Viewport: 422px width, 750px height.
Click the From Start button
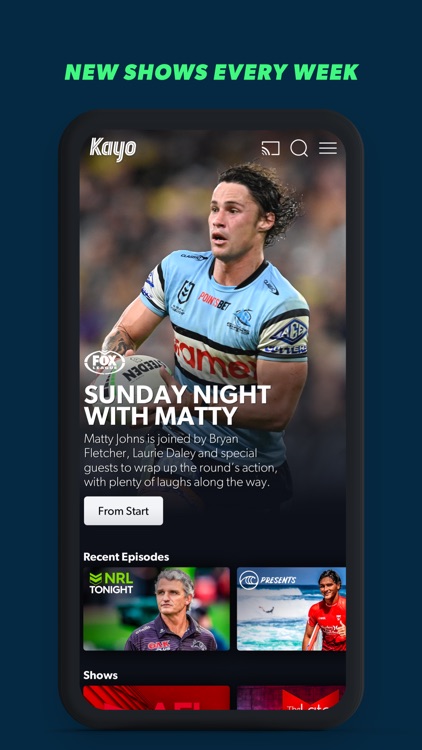pyautogui.click(x=123, y=511)
